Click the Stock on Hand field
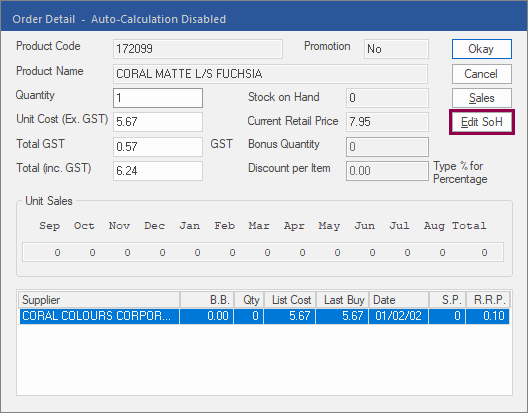The image size is (528, 413). (x=387, y=98)
